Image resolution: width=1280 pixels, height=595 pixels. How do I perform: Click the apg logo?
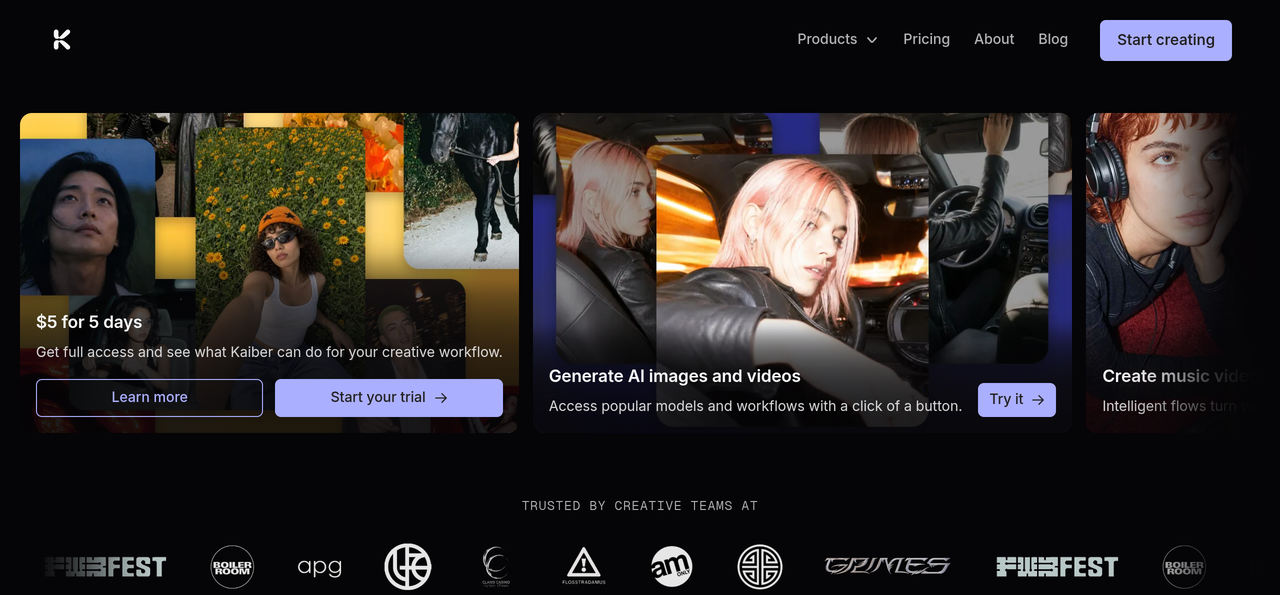(x=320, y=567)
